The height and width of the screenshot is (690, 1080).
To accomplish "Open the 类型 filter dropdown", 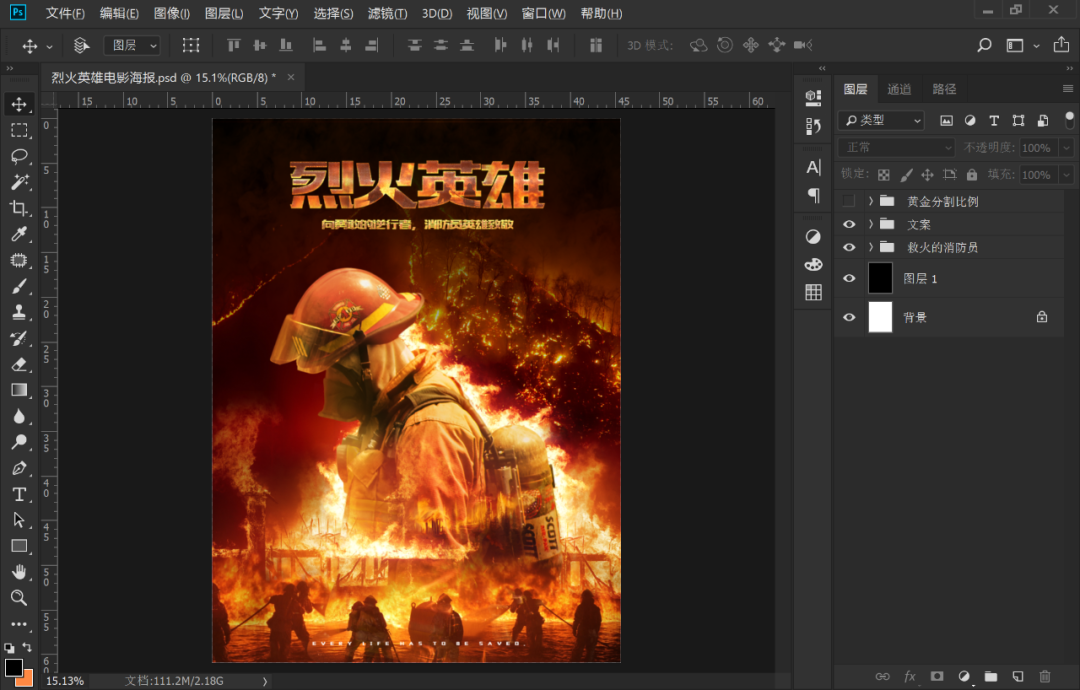I will (881, 121).
